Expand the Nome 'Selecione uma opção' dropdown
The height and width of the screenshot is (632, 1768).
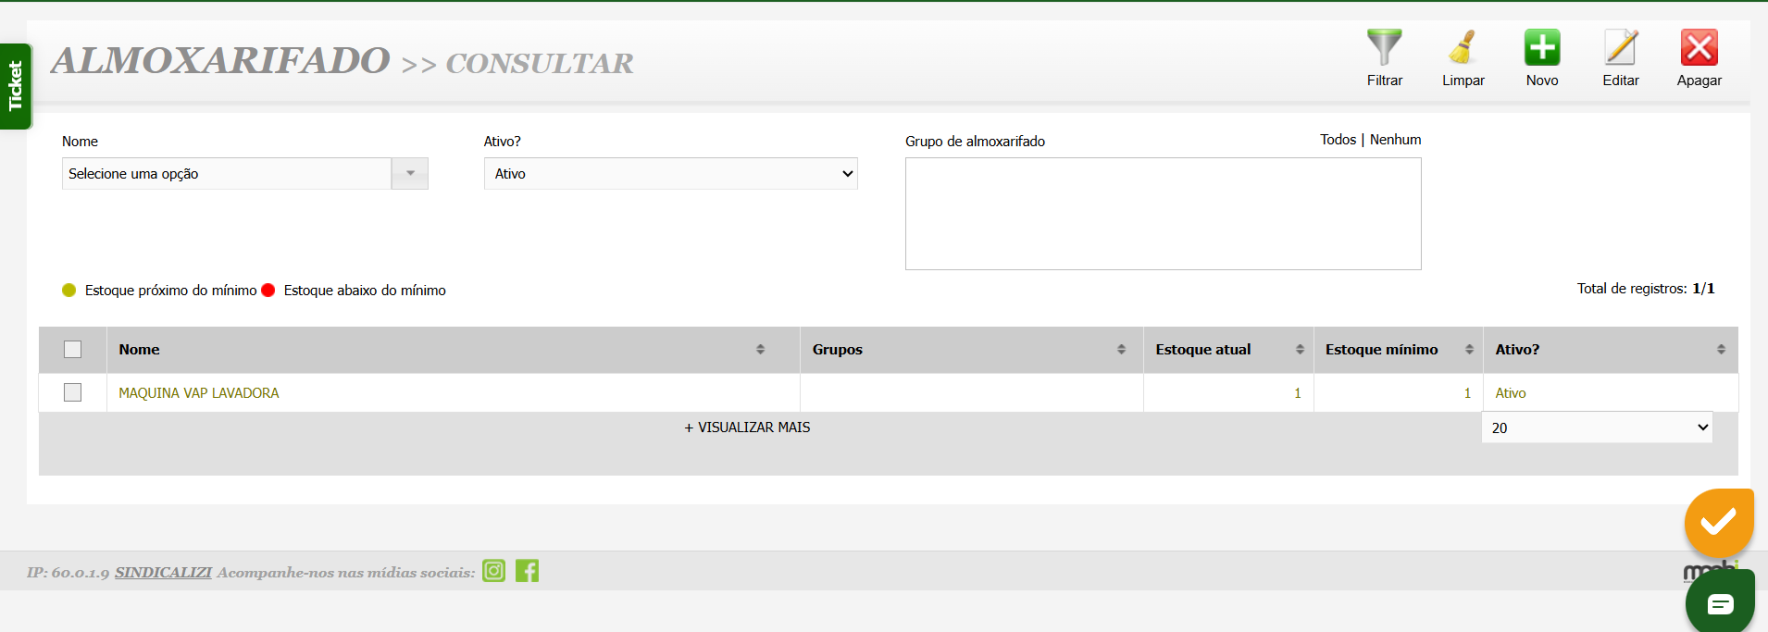(410, 174)
